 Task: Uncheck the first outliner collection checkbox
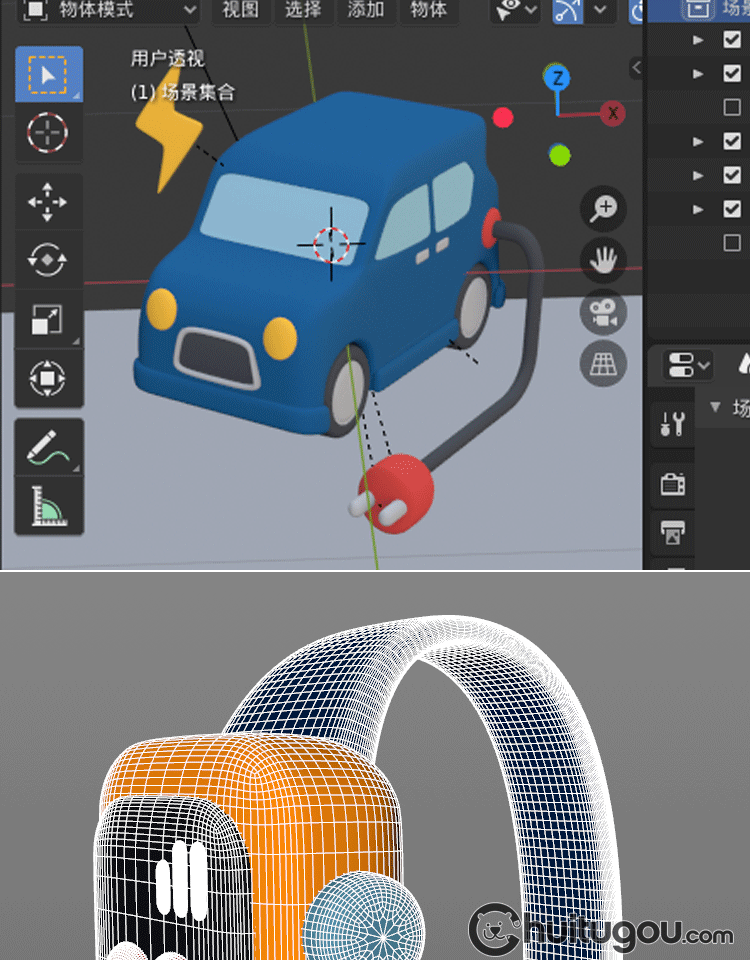click(732, 39)
